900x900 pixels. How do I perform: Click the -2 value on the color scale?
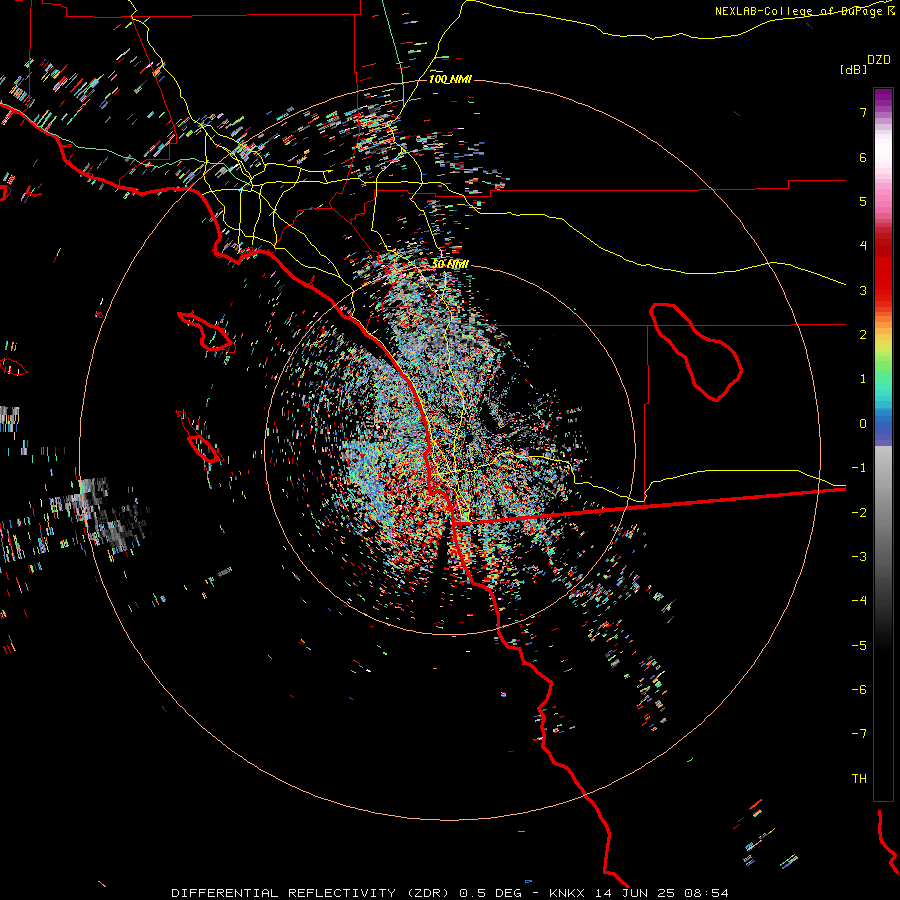coord(859,513)
